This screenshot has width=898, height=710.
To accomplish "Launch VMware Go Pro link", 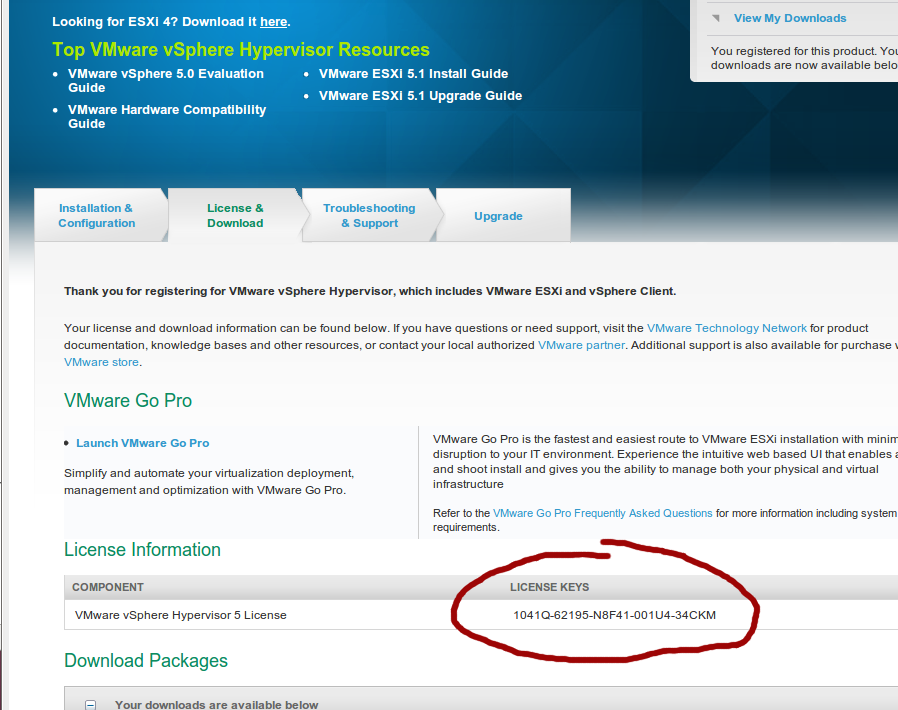I will click(x=143, y=443).
